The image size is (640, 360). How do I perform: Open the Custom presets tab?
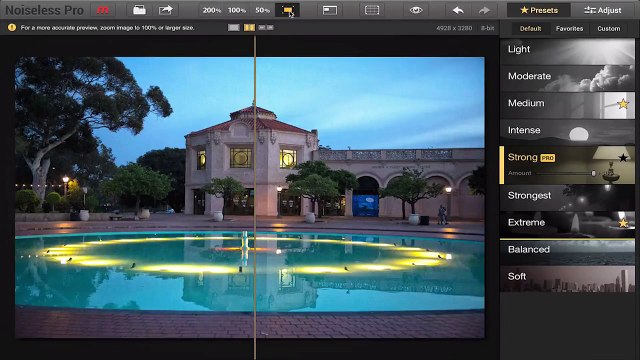609,29
